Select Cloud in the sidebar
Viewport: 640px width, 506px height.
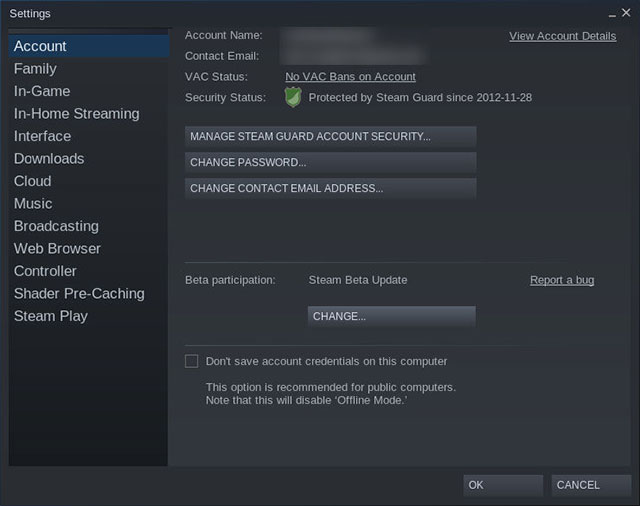click(89, 181)
